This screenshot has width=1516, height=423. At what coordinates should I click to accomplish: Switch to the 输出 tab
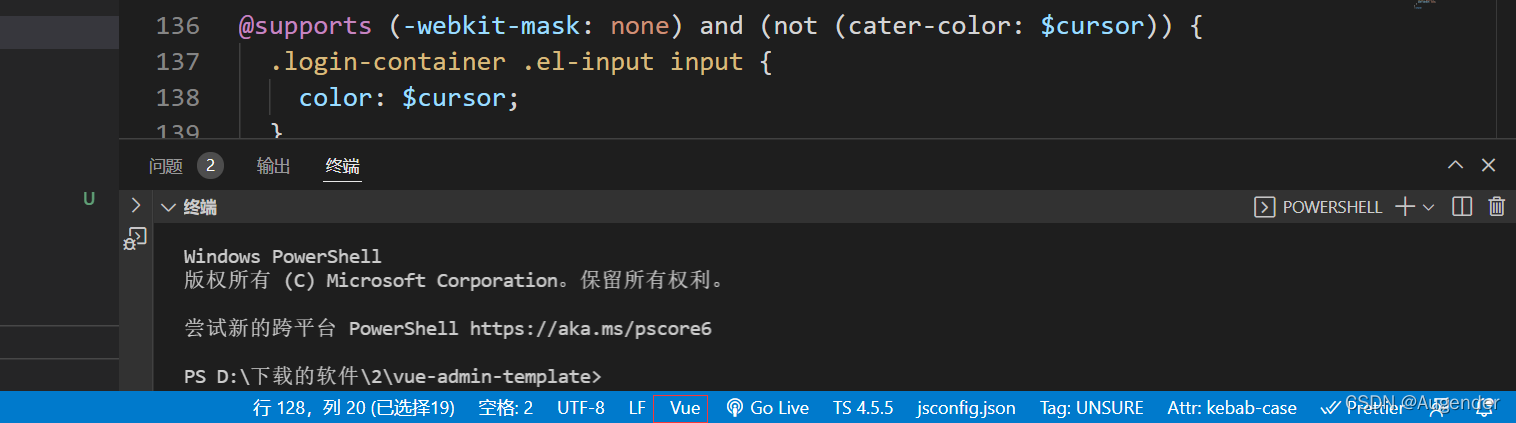pyautogui.click(x=273, y=166)
